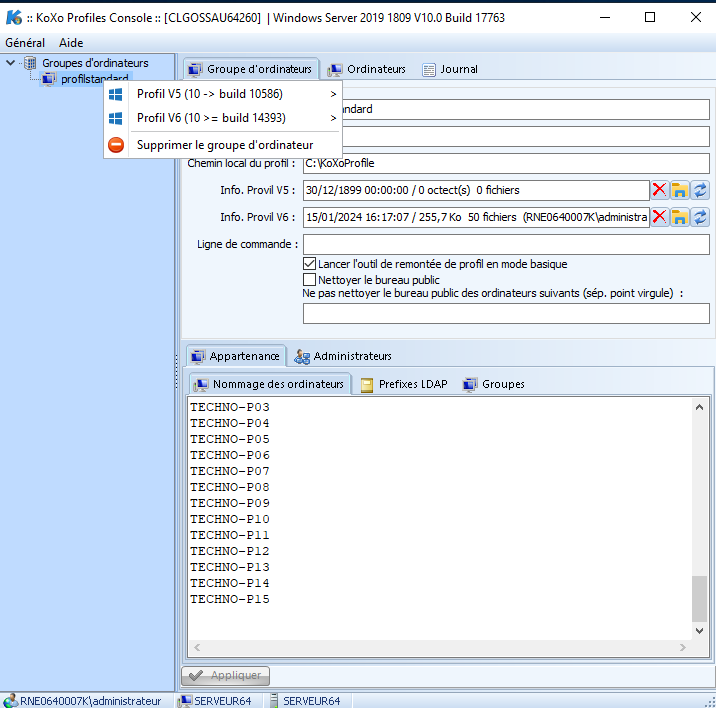The height and width of the screenshot is (708, 716).
Task: Check 'Nettoyer le bureau public' option
Action: click(x=310, y=280)
